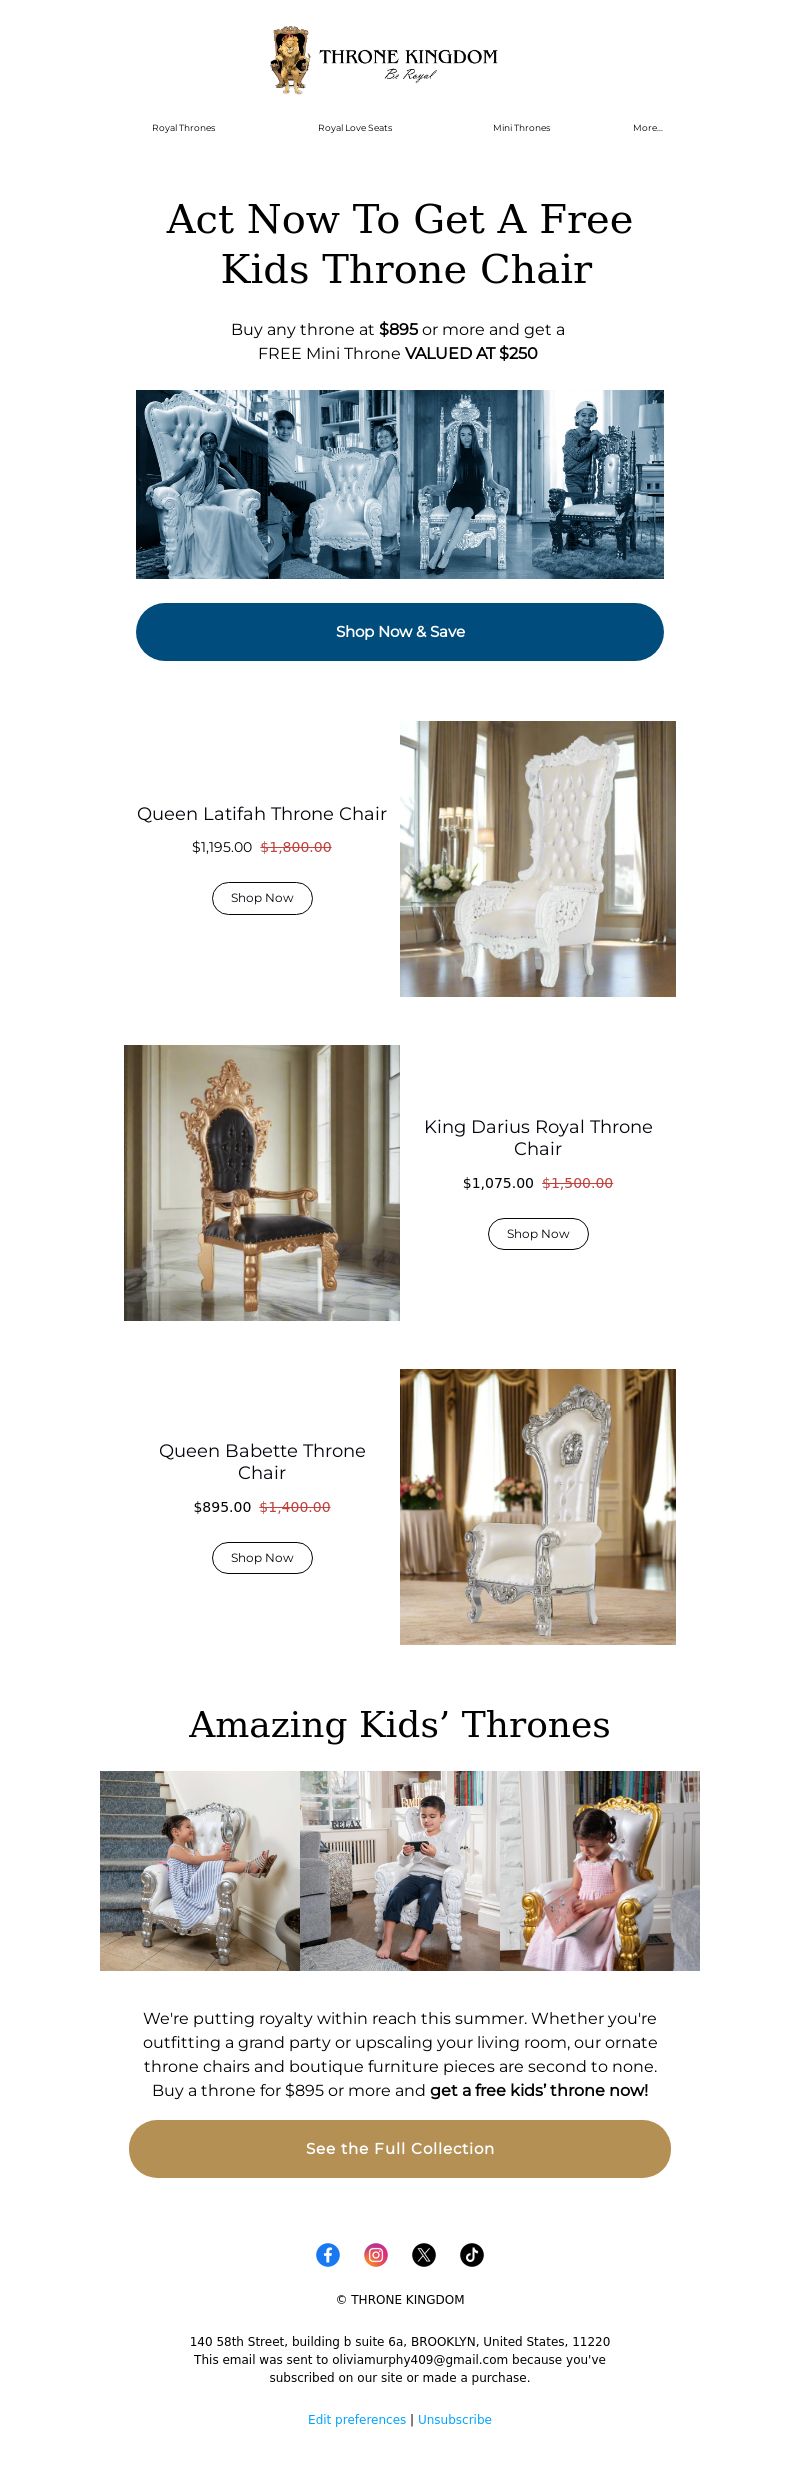The image size is (800, 2465).
Task: Open the silver Queen Babette throne photo
Action: tap(538, 1507)
